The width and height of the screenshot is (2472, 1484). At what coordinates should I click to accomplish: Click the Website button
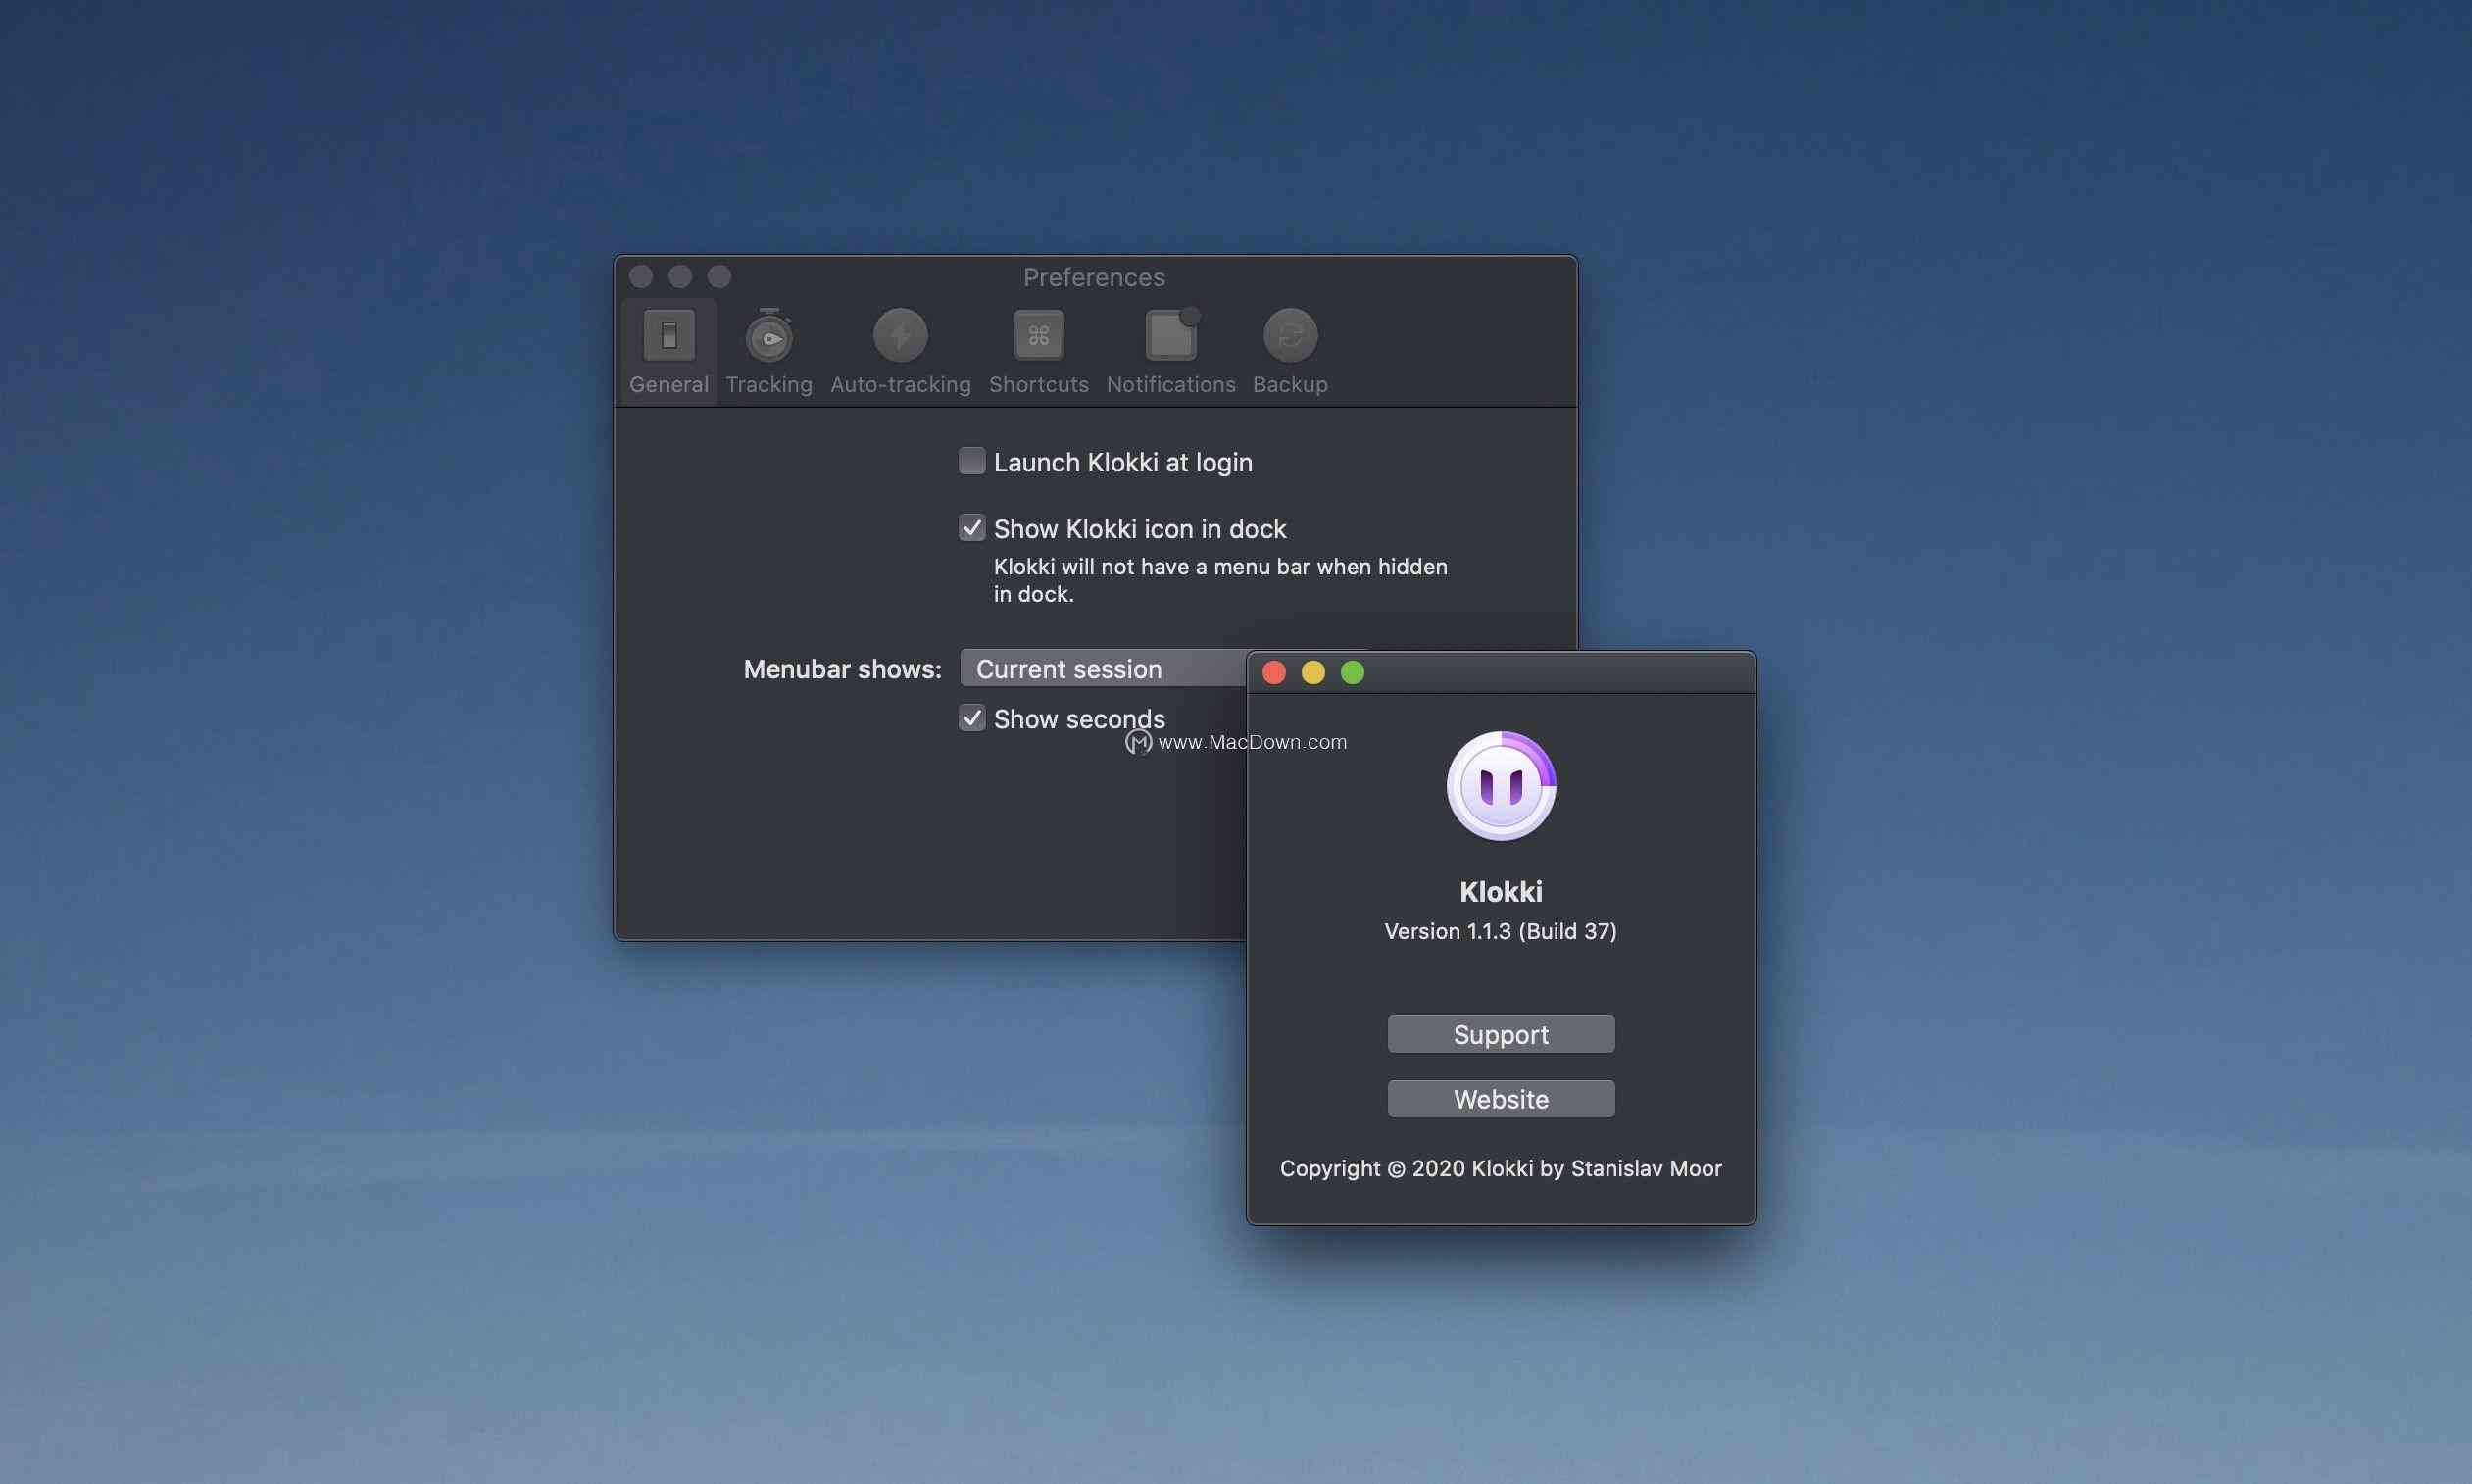click(1501, 1099)
